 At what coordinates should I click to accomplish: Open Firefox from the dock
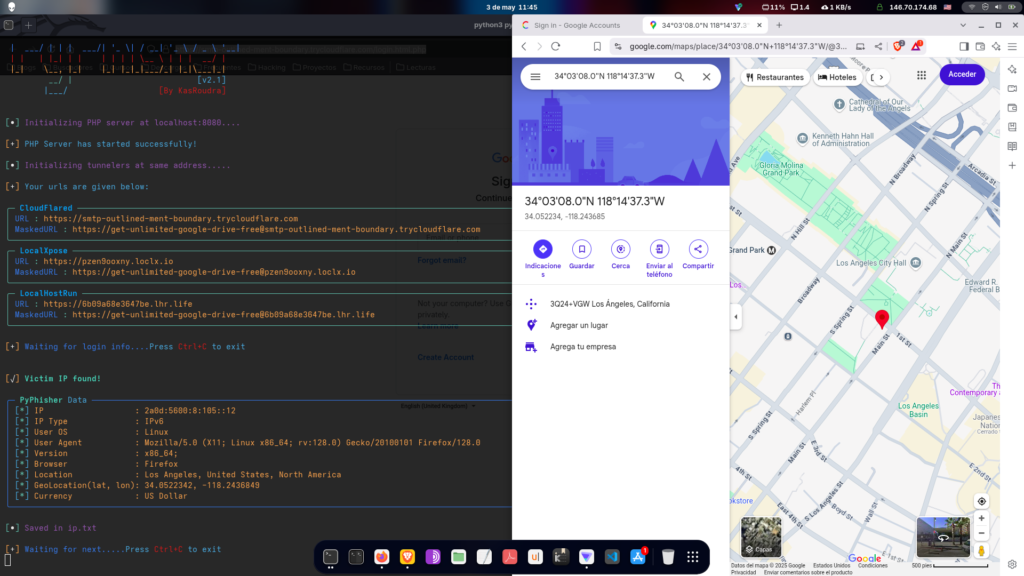coord(381,556)
